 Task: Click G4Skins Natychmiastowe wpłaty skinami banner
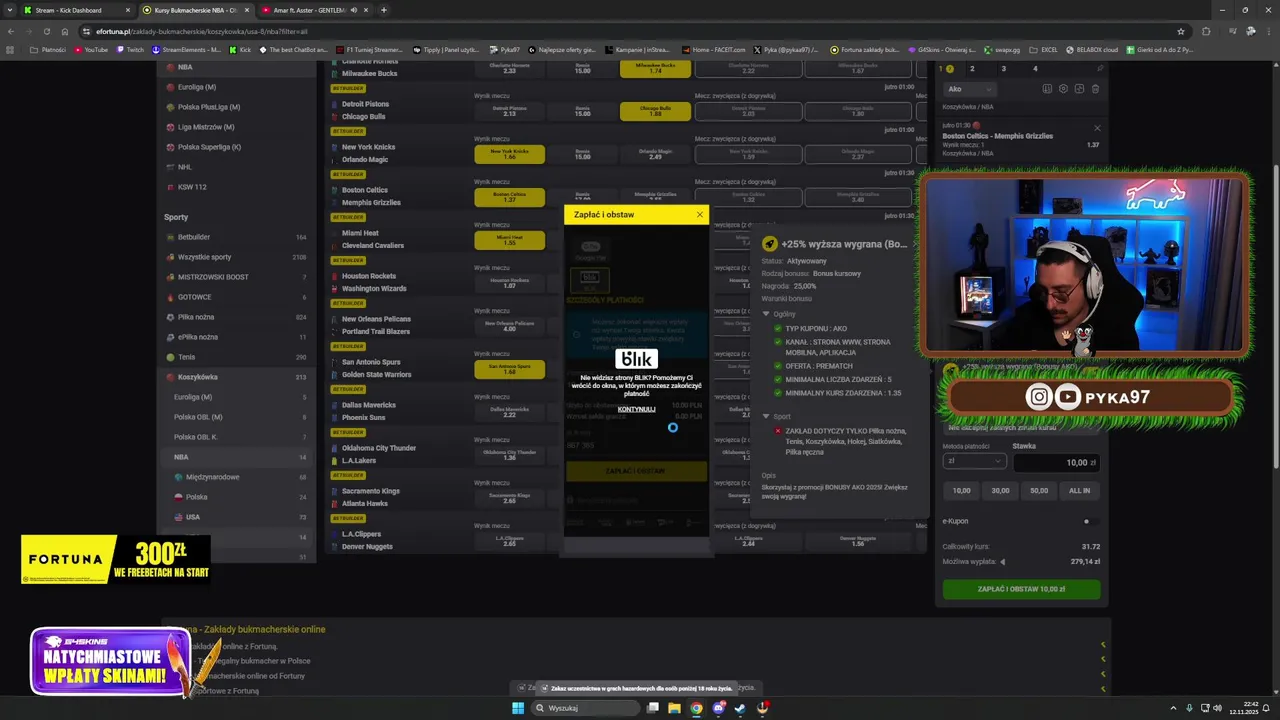[x=110, y=661]
